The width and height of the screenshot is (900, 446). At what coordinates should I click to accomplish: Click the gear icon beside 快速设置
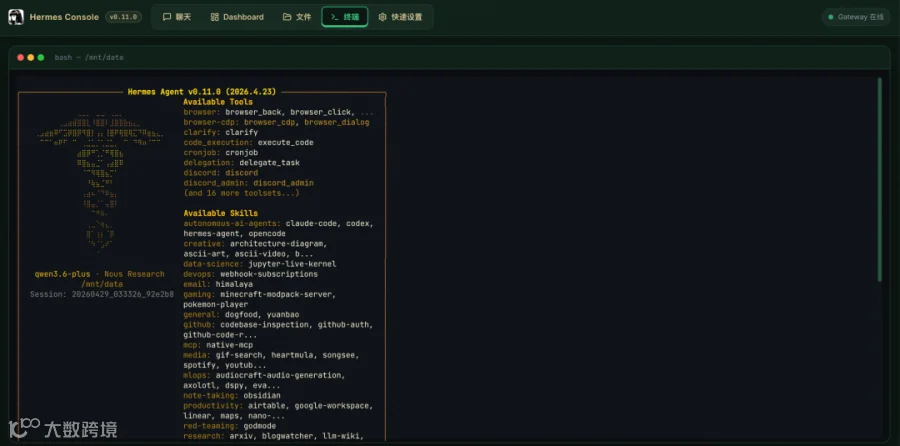(382, 17)
